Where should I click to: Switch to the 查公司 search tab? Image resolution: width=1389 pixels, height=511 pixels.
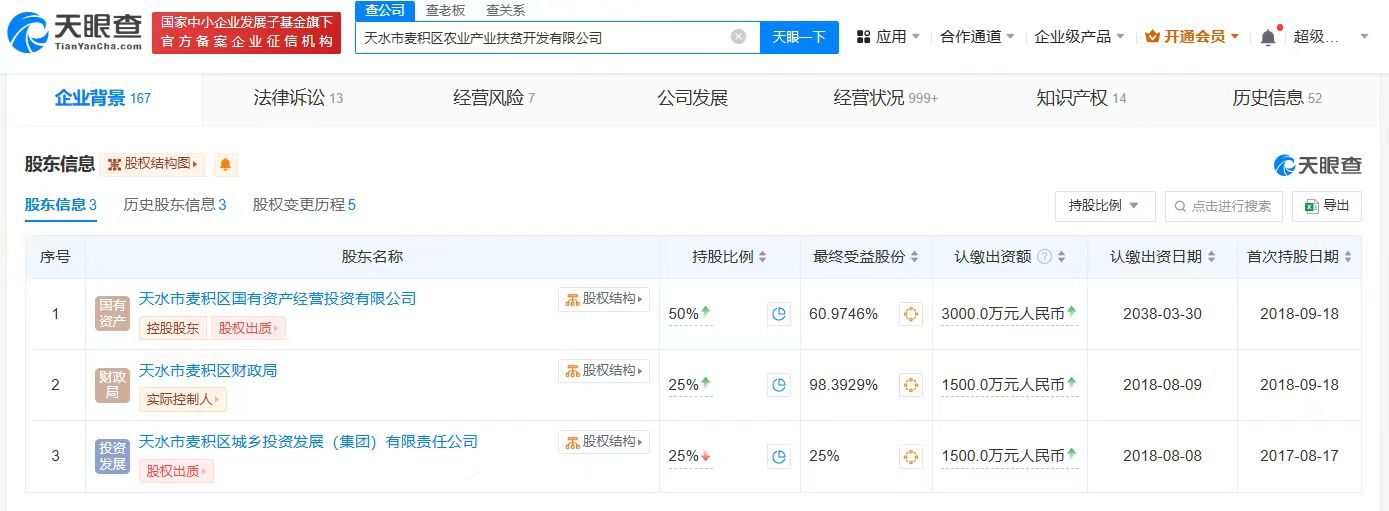pyautogui.click(x=384, y=10)
